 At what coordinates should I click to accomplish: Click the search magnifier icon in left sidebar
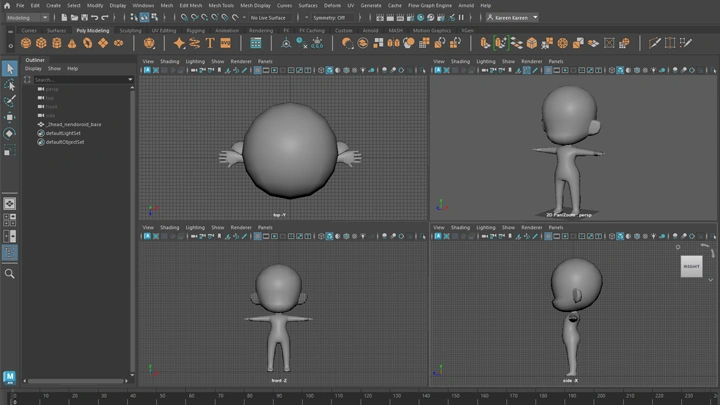click(x=10, y=273)
